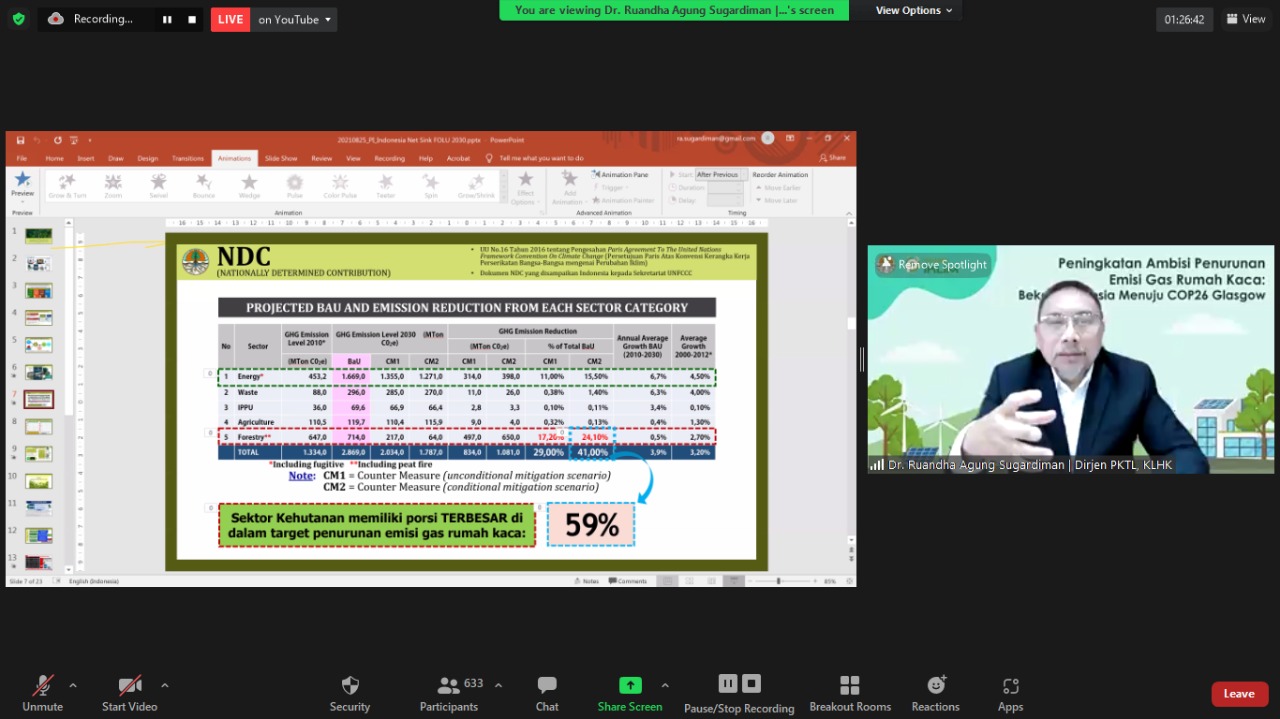
Task: Click the green encryption shield icon
Action: click(18, 19)
